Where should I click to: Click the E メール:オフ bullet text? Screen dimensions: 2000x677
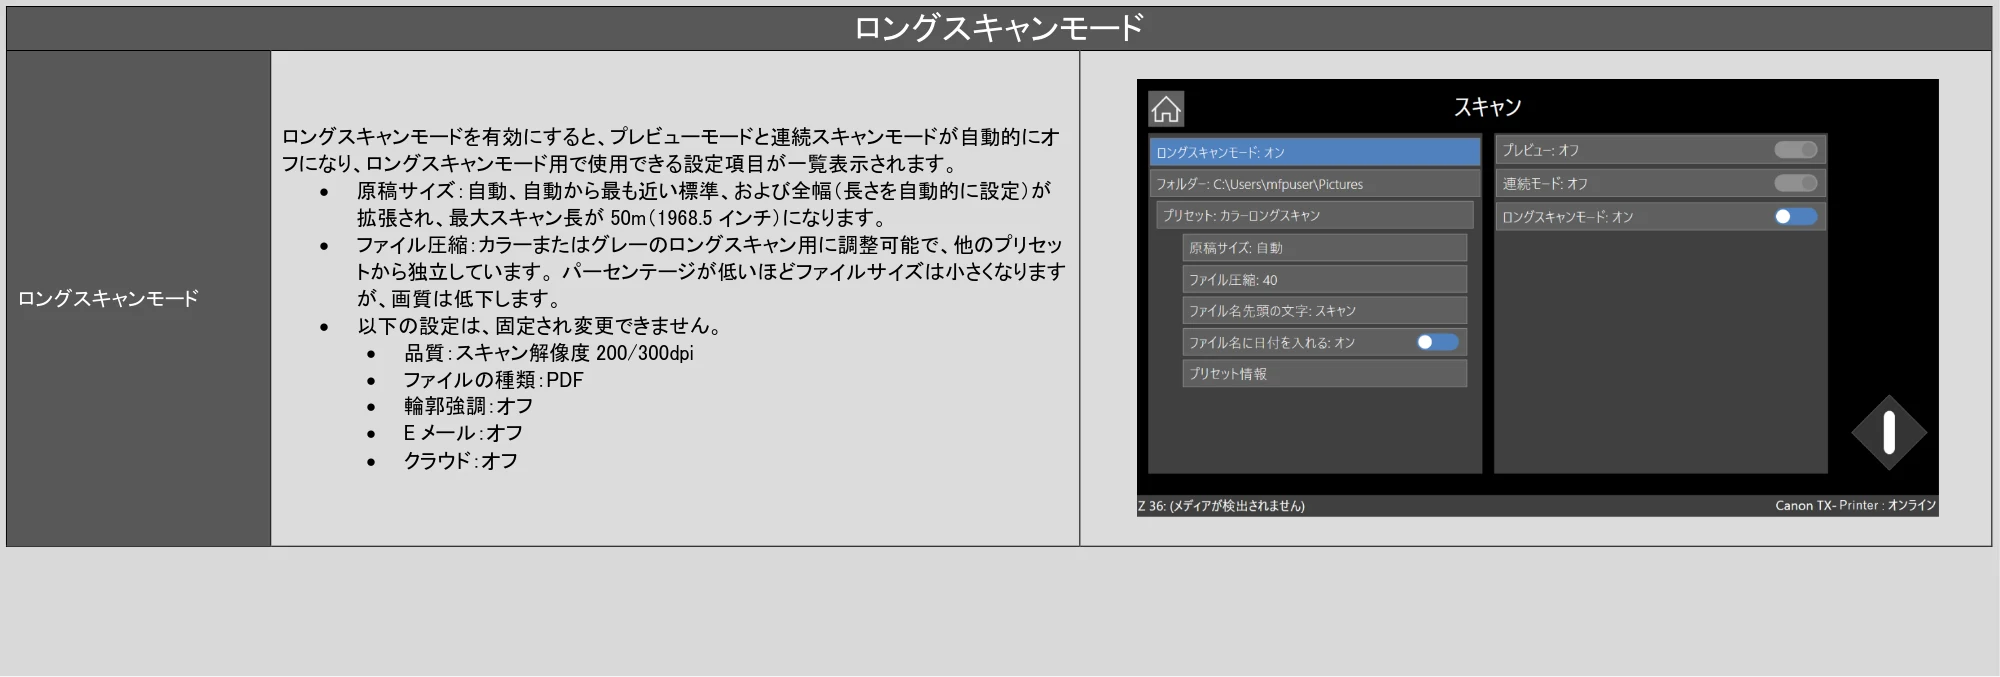[x=463, y=433]
